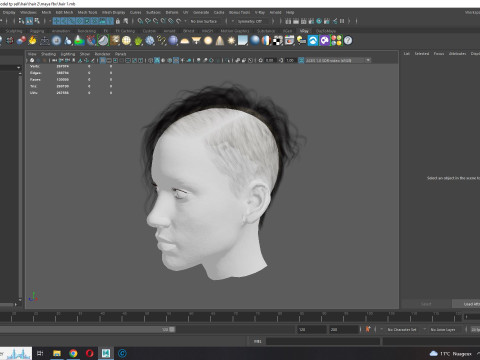Open the V-Ray menu in menu bar
Viewport: 480px width, 360px height.
pyautogui.click(x=260, y=12)
